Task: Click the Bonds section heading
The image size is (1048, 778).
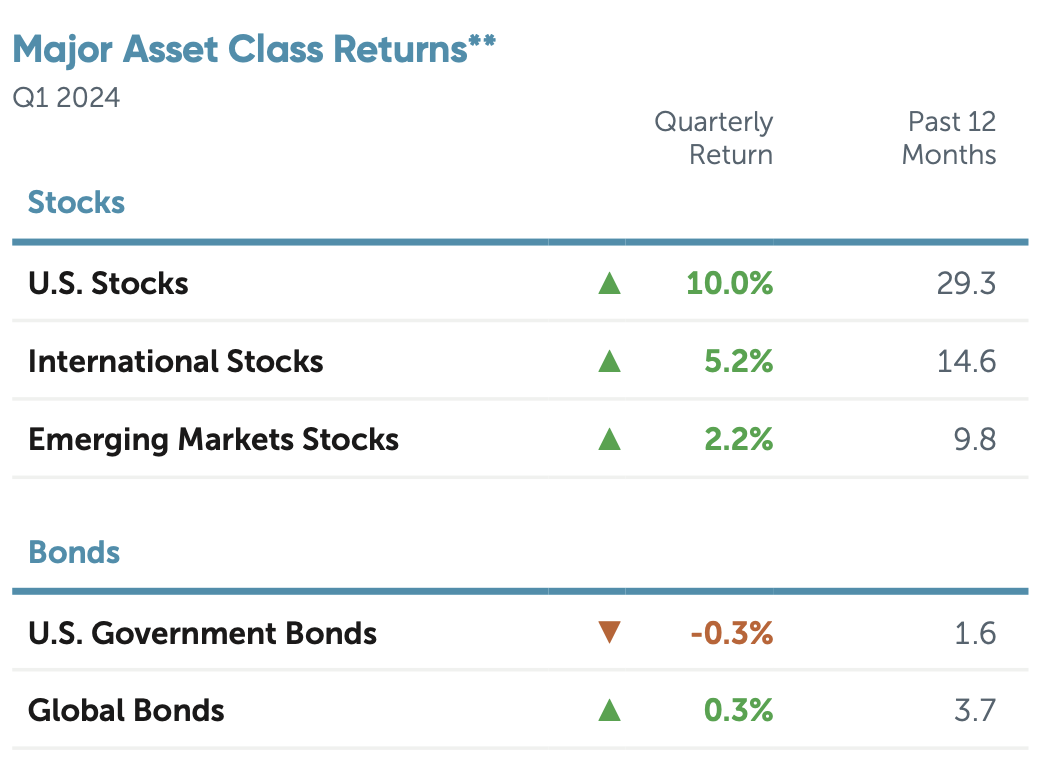Action: coord(75,552)
